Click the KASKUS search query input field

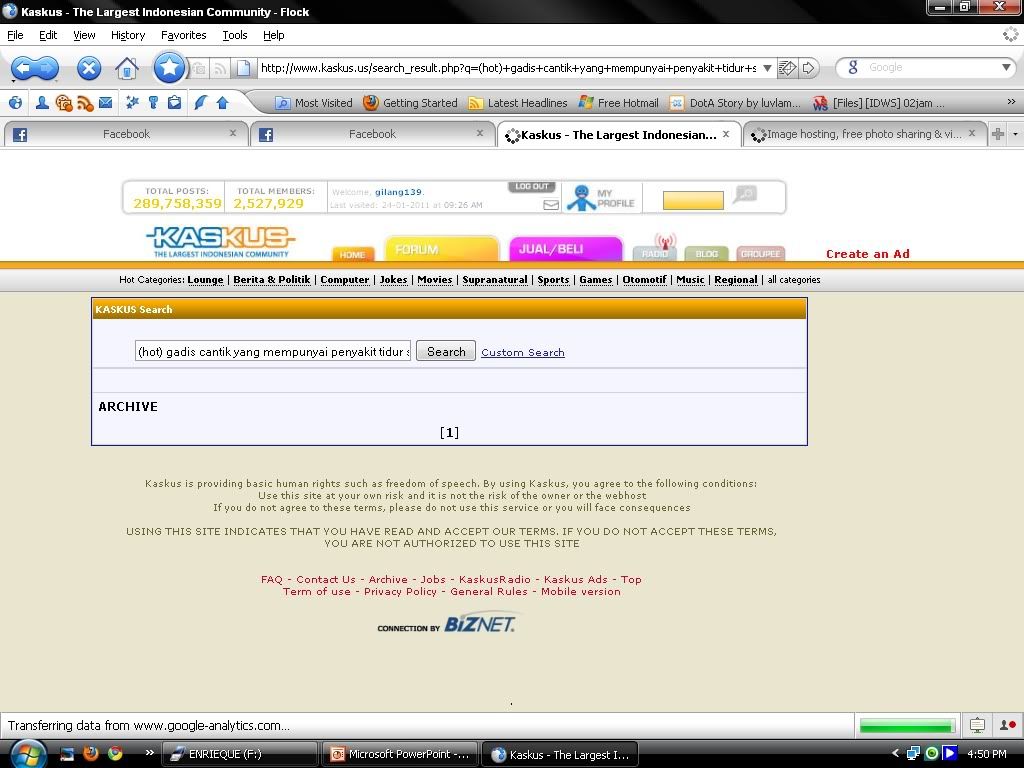click(273, 351)
